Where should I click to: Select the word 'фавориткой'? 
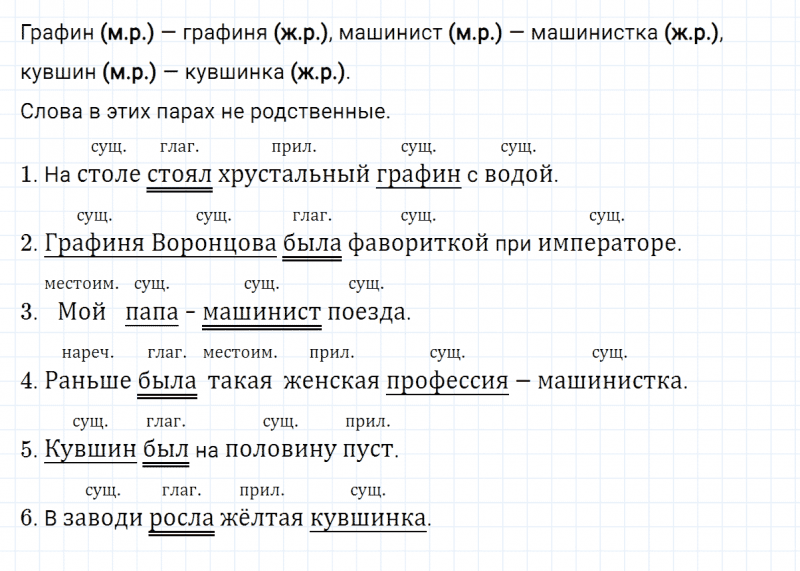coord(418,243)
